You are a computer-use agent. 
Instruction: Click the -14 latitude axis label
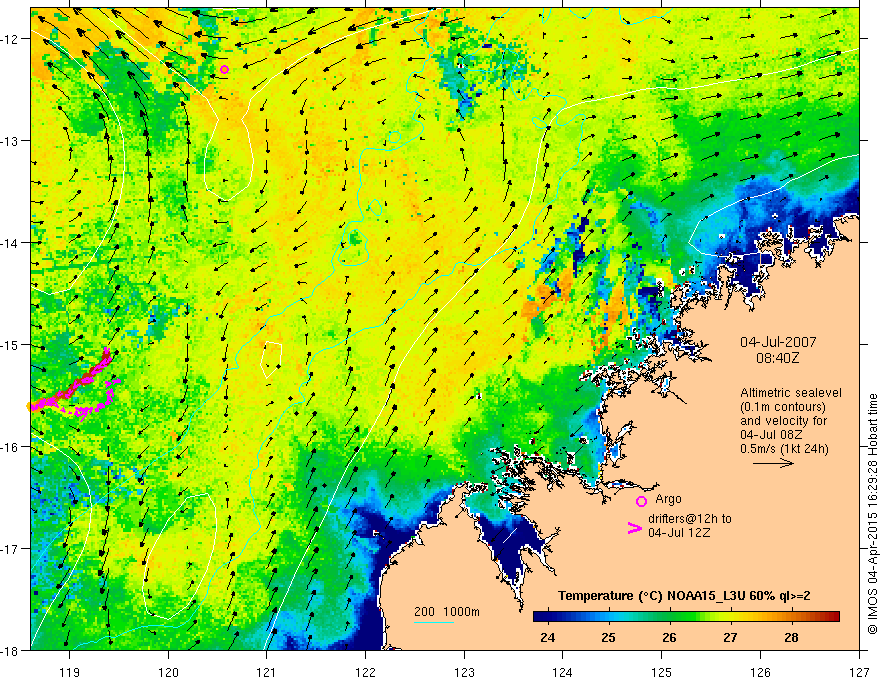pos(10,243)
